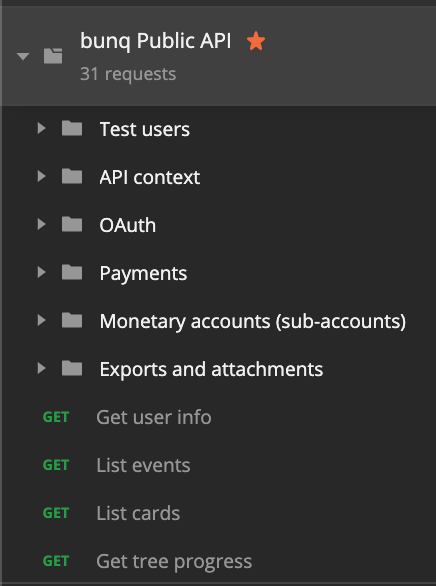Click the Payments folder icon

point(72,272)
